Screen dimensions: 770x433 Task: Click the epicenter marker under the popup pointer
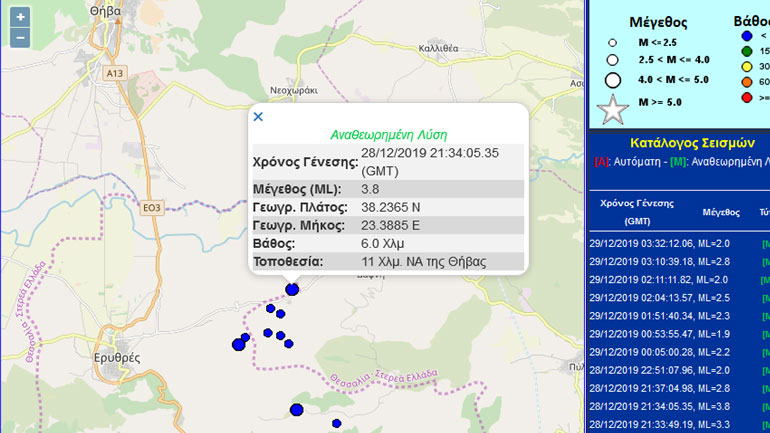click(292, 289)
